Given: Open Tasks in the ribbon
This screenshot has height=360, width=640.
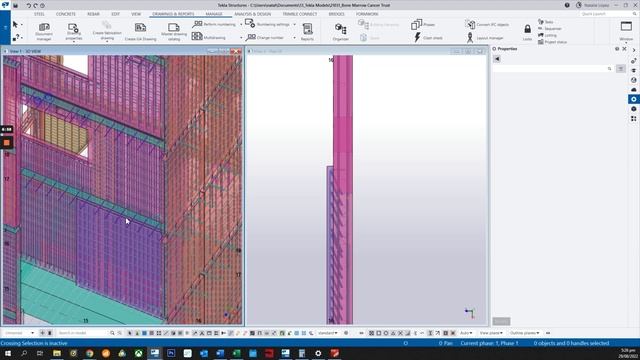Looking at the screenshot, I should (x=545, y=22).
